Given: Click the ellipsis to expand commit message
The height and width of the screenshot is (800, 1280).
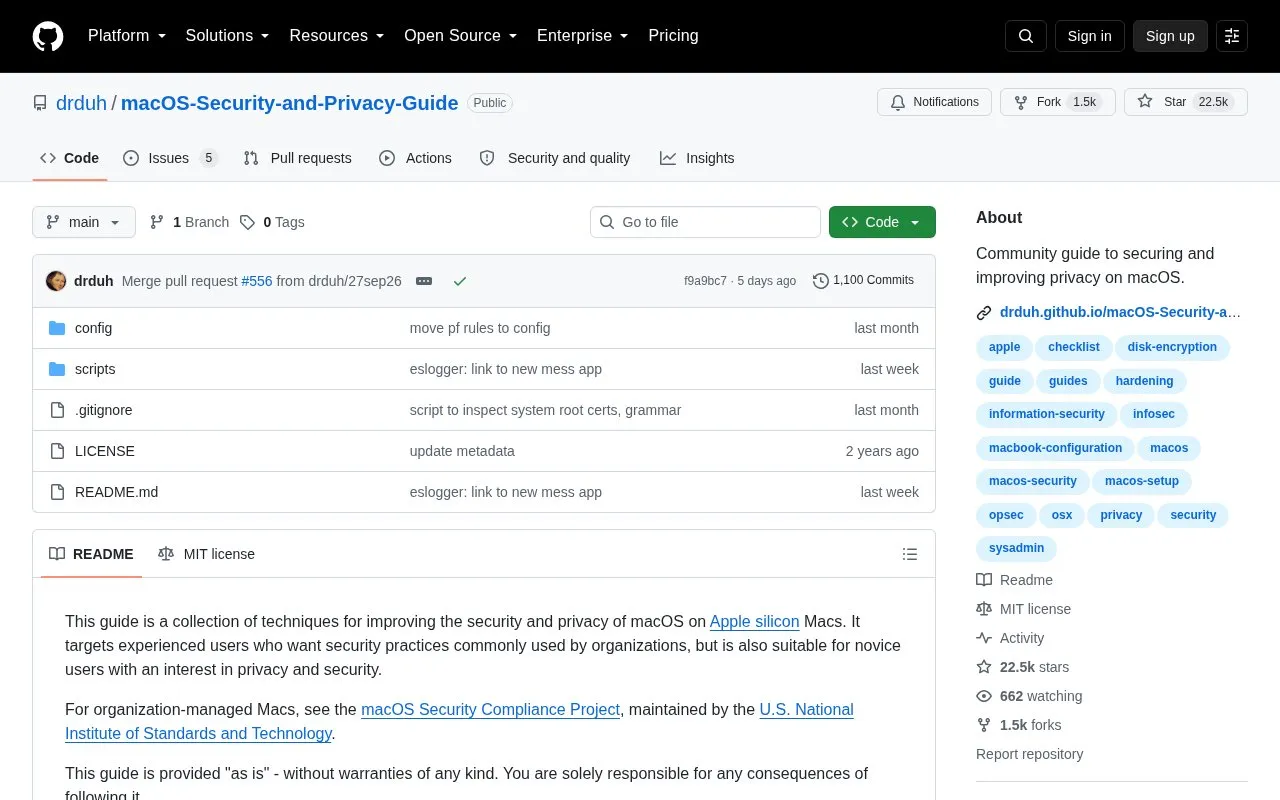Looking at the screenshot, I should (x=424, y=281).
